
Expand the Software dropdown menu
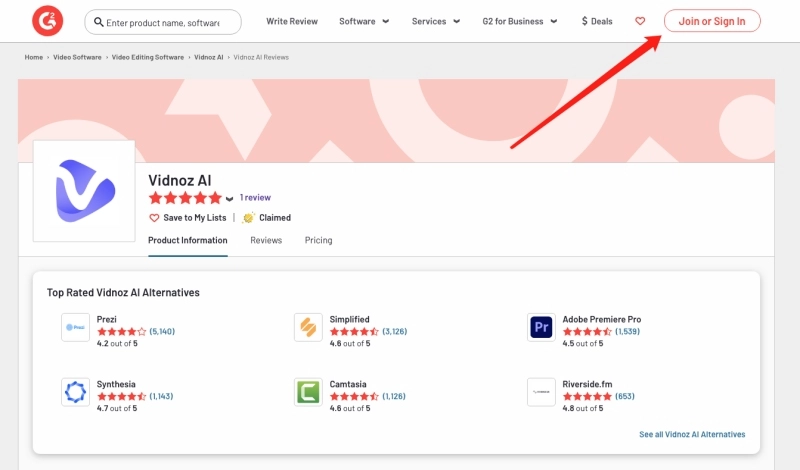364,21
